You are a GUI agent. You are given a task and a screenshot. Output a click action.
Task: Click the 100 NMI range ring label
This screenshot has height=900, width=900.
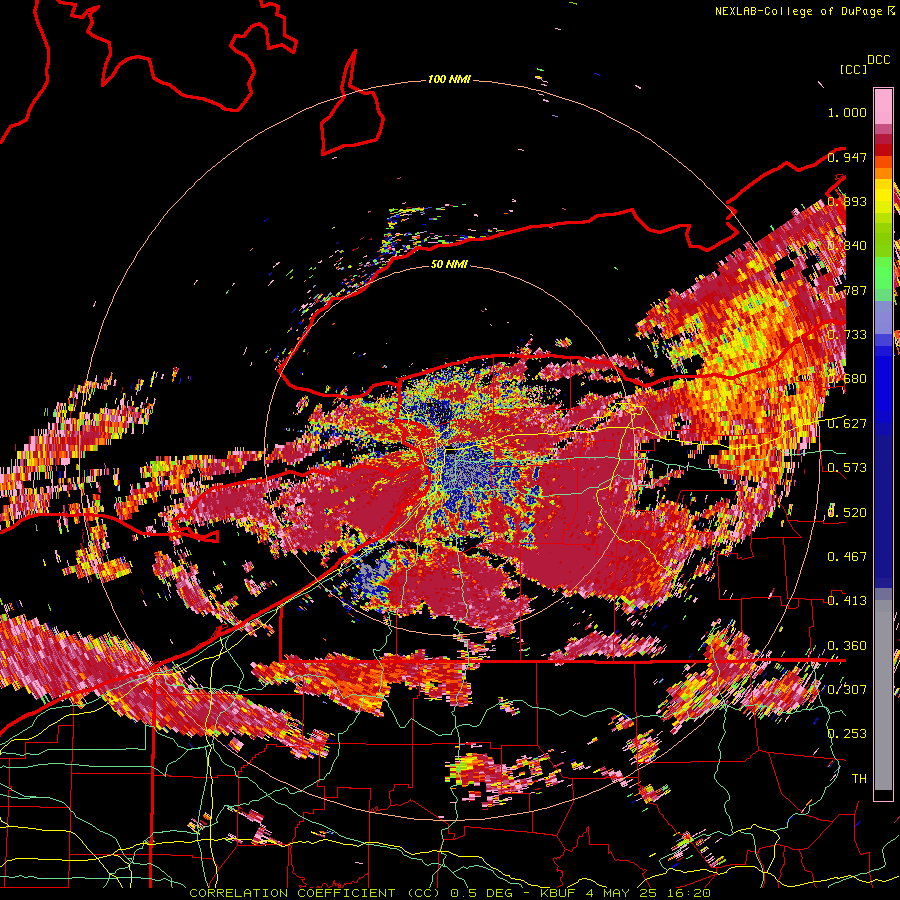pyautogui.click(x=449, y=79)
